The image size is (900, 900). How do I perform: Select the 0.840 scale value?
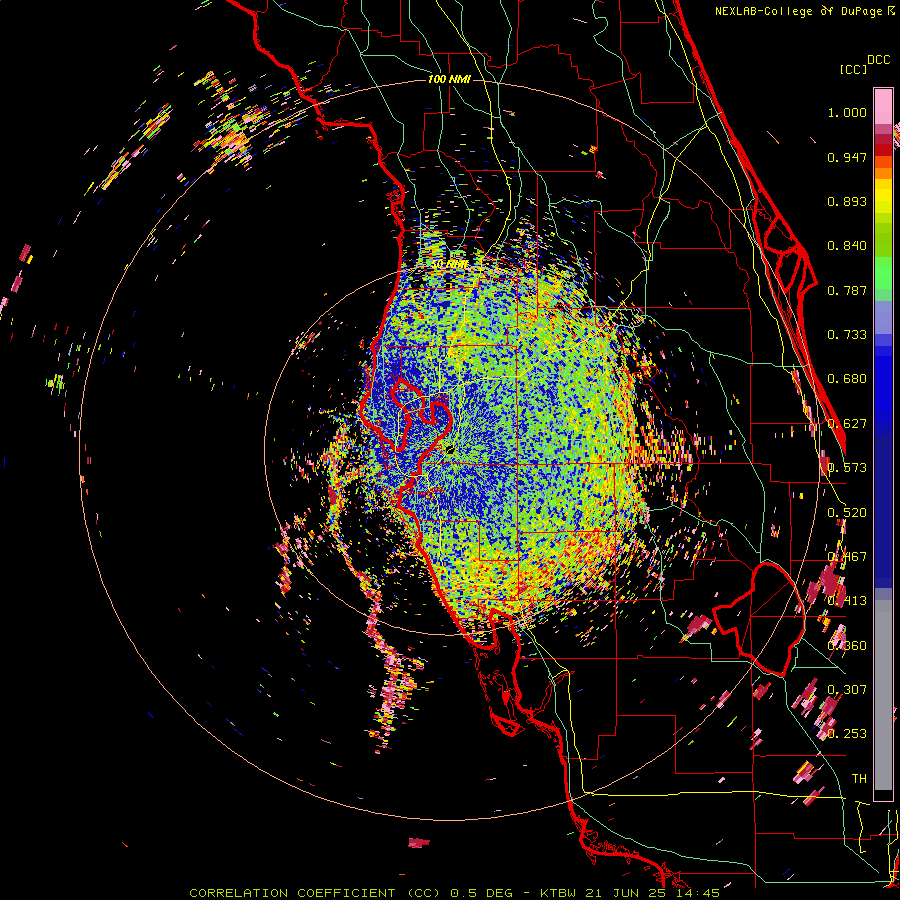click(847, 246)
